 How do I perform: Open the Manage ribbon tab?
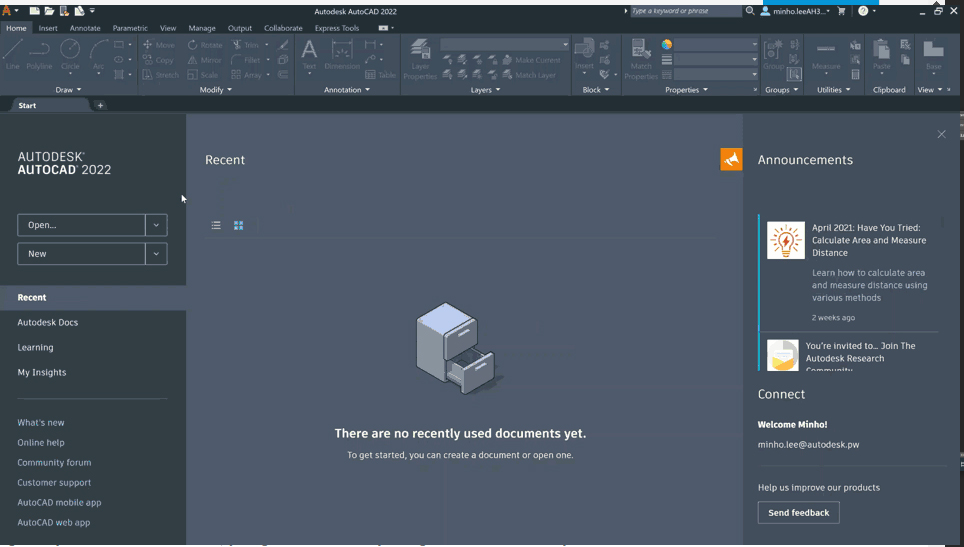coord(202,28)
